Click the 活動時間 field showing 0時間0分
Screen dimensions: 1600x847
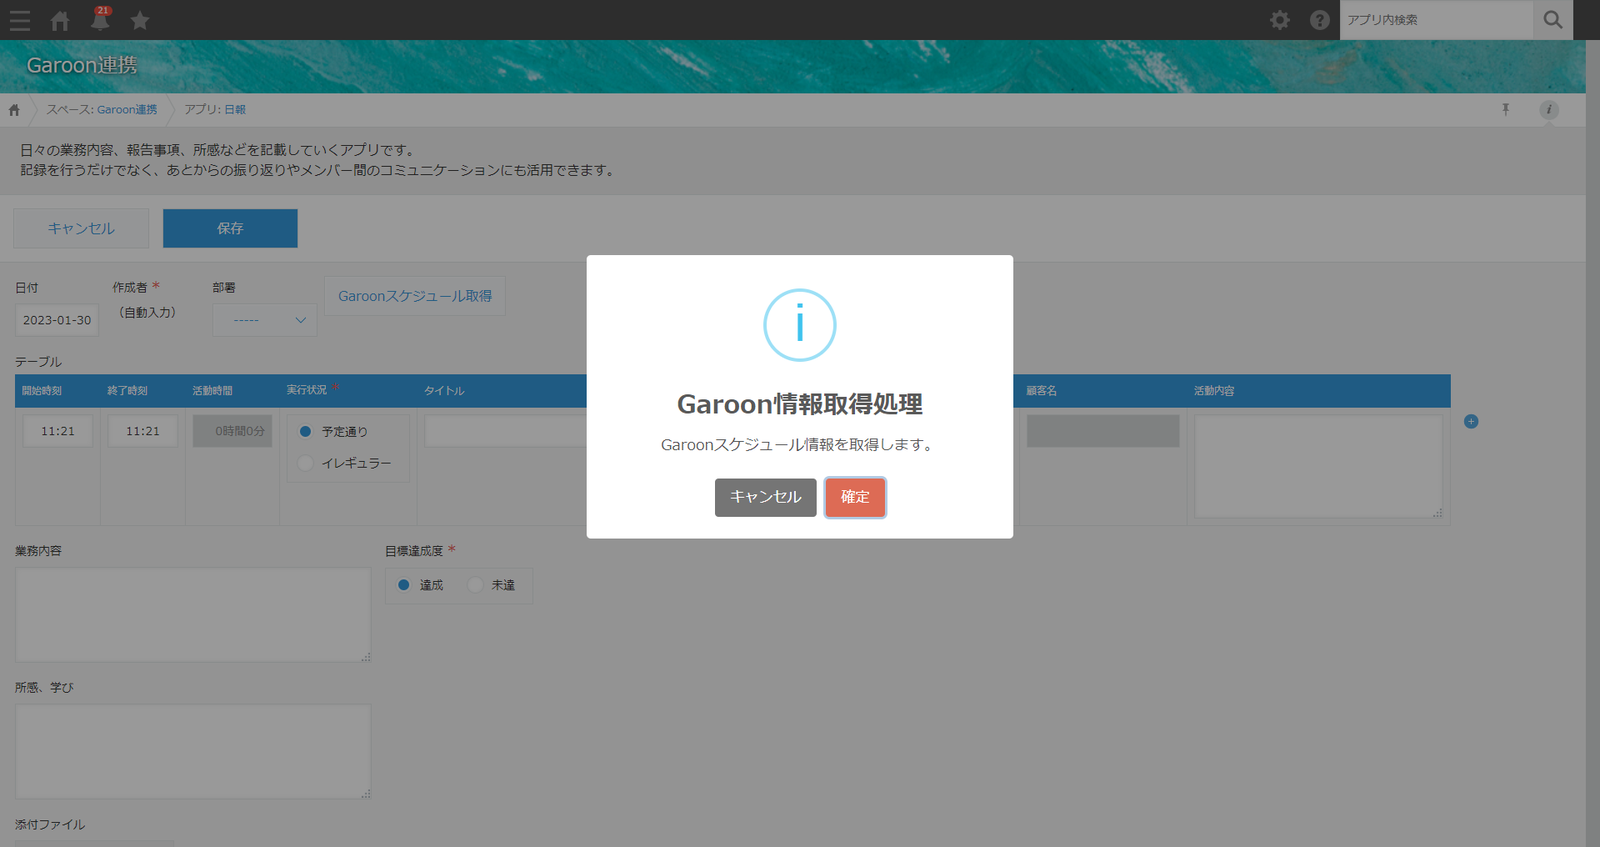[233, 431]
